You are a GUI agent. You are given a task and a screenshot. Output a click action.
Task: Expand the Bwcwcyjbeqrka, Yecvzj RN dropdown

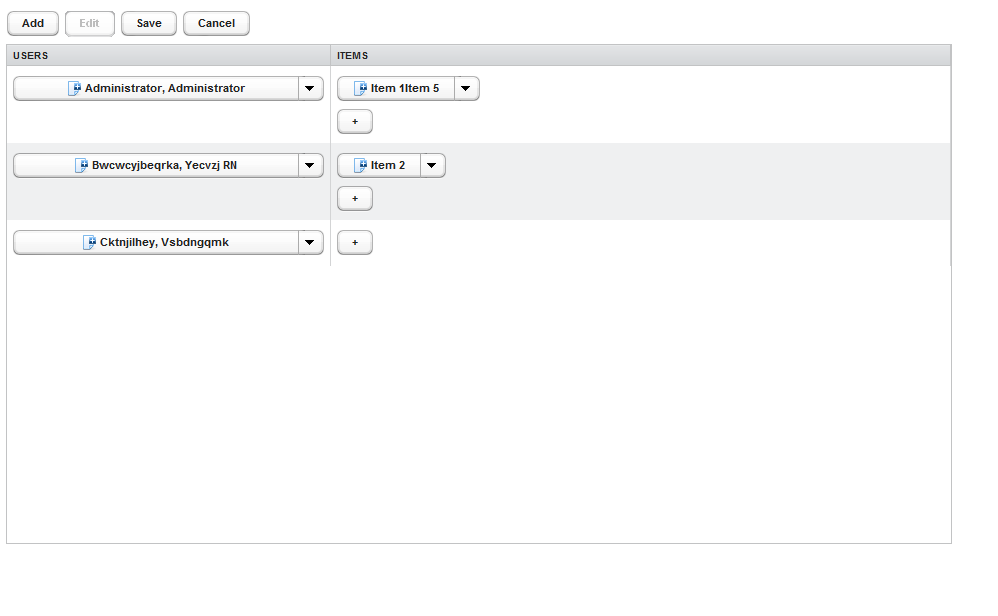coord(310,165)
